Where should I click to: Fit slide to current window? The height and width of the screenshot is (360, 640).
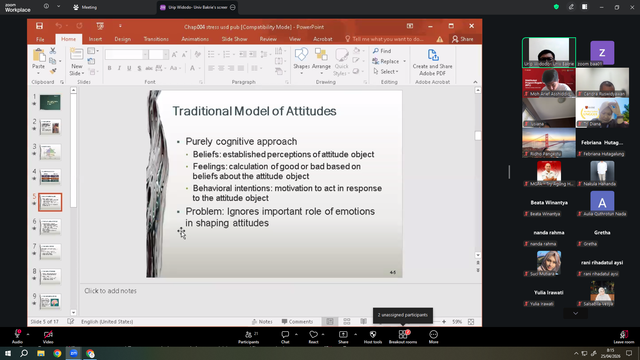point(471,322)
